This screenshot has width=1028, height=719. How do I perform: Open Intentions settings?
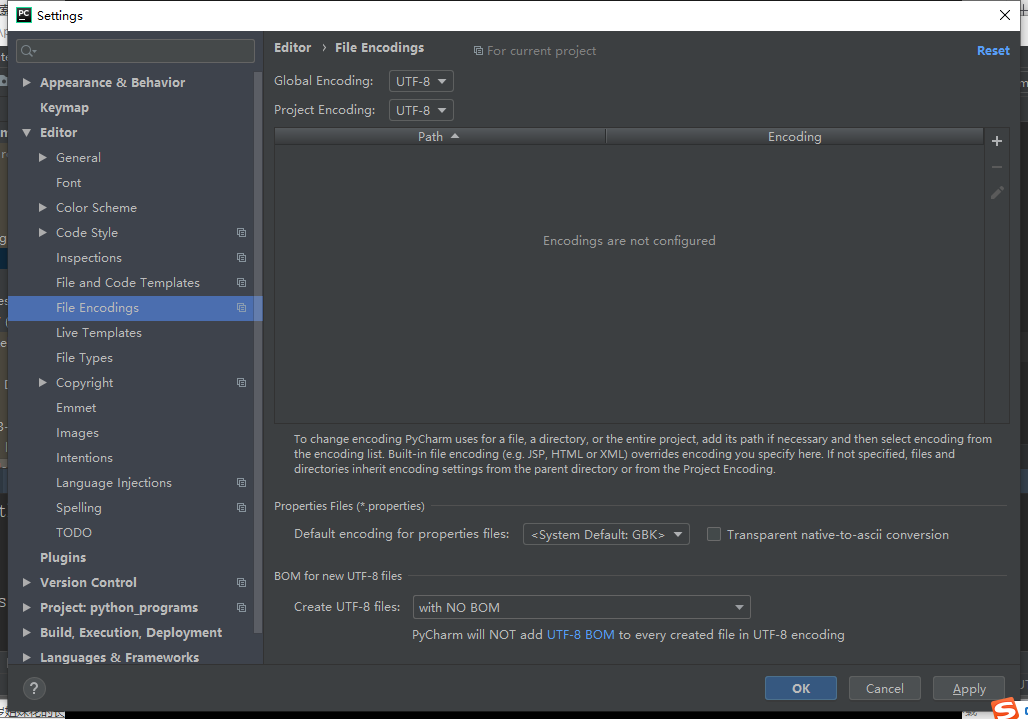(84, 457)
